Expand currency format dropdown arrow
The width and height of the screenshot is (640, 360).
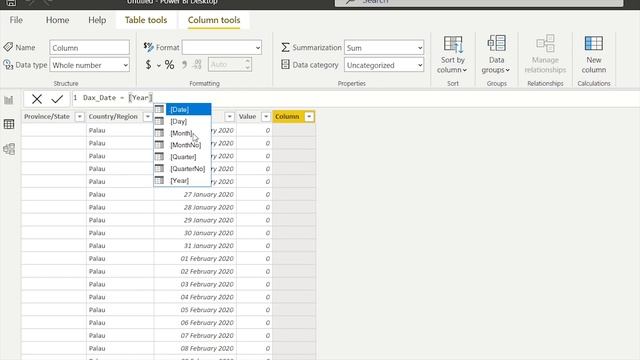(159, 66)
